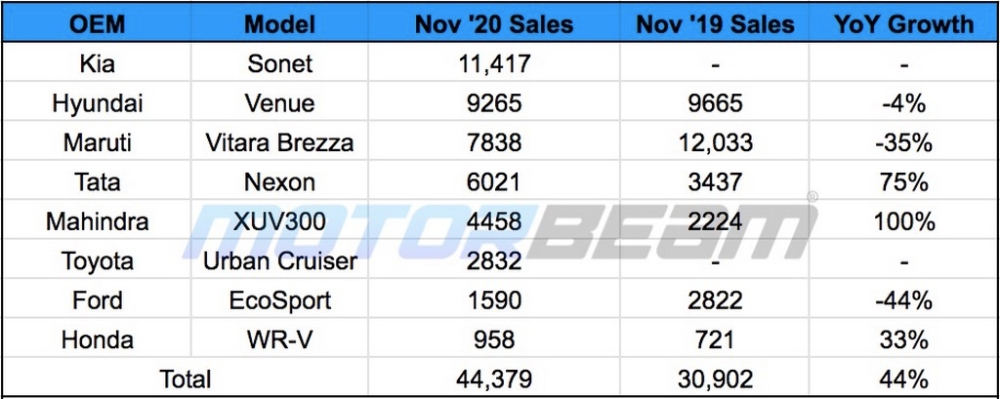Screen dimensions: 1000x399
Task: Select the Ford EcoSport -44% growth cell
Action: 903,300
